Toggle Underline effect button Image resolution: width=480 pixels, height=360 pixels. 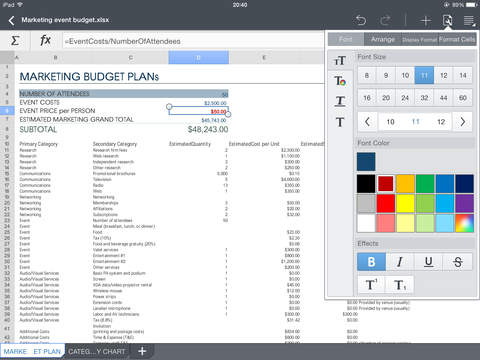coord(428,262)
